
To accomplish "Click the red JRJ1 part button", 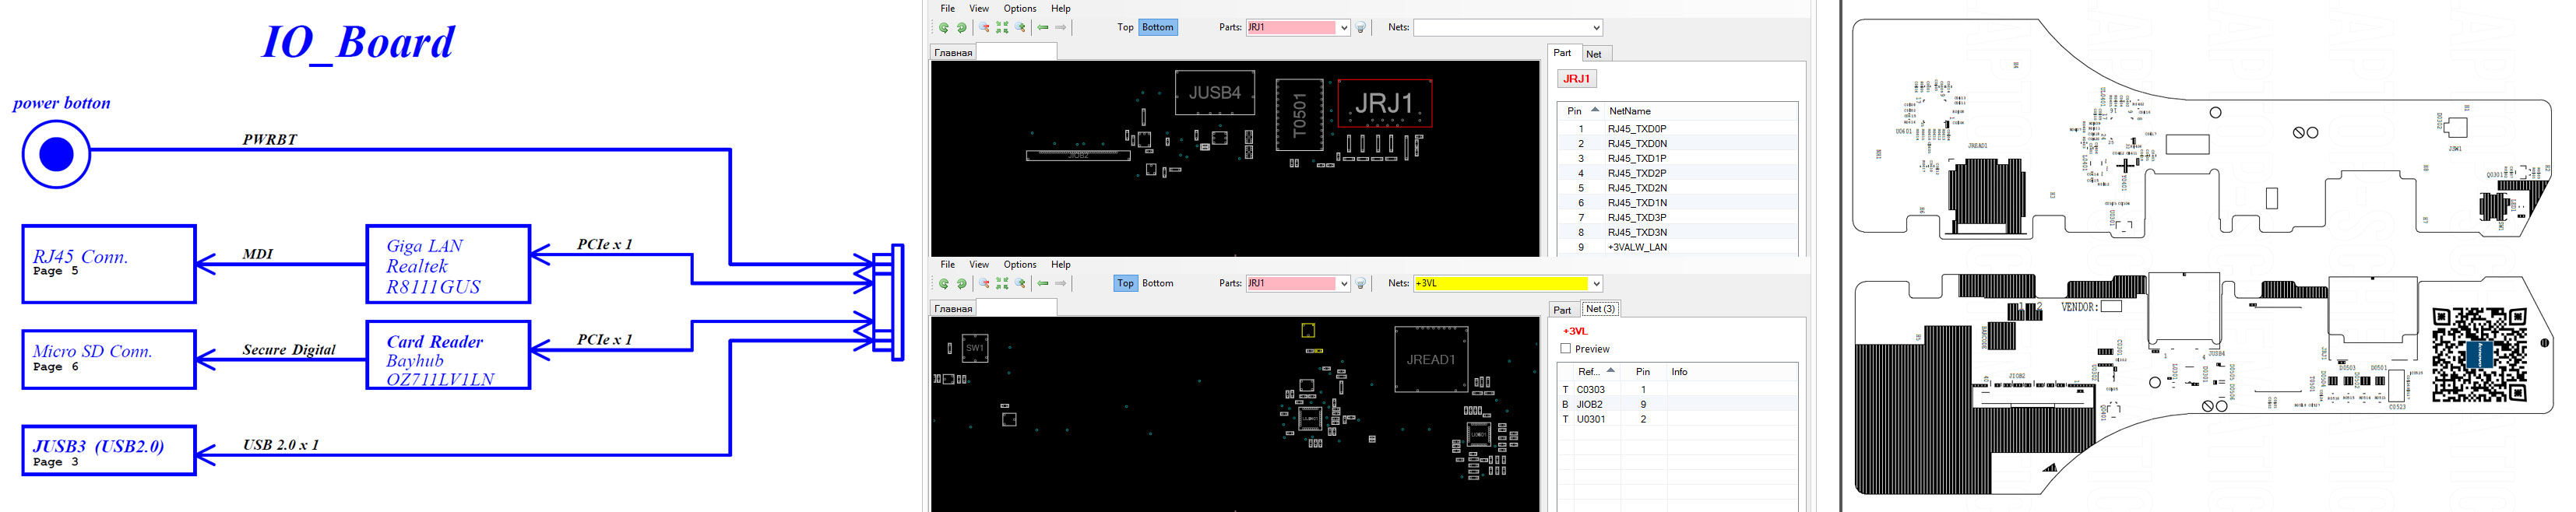I will (1576, 79).
